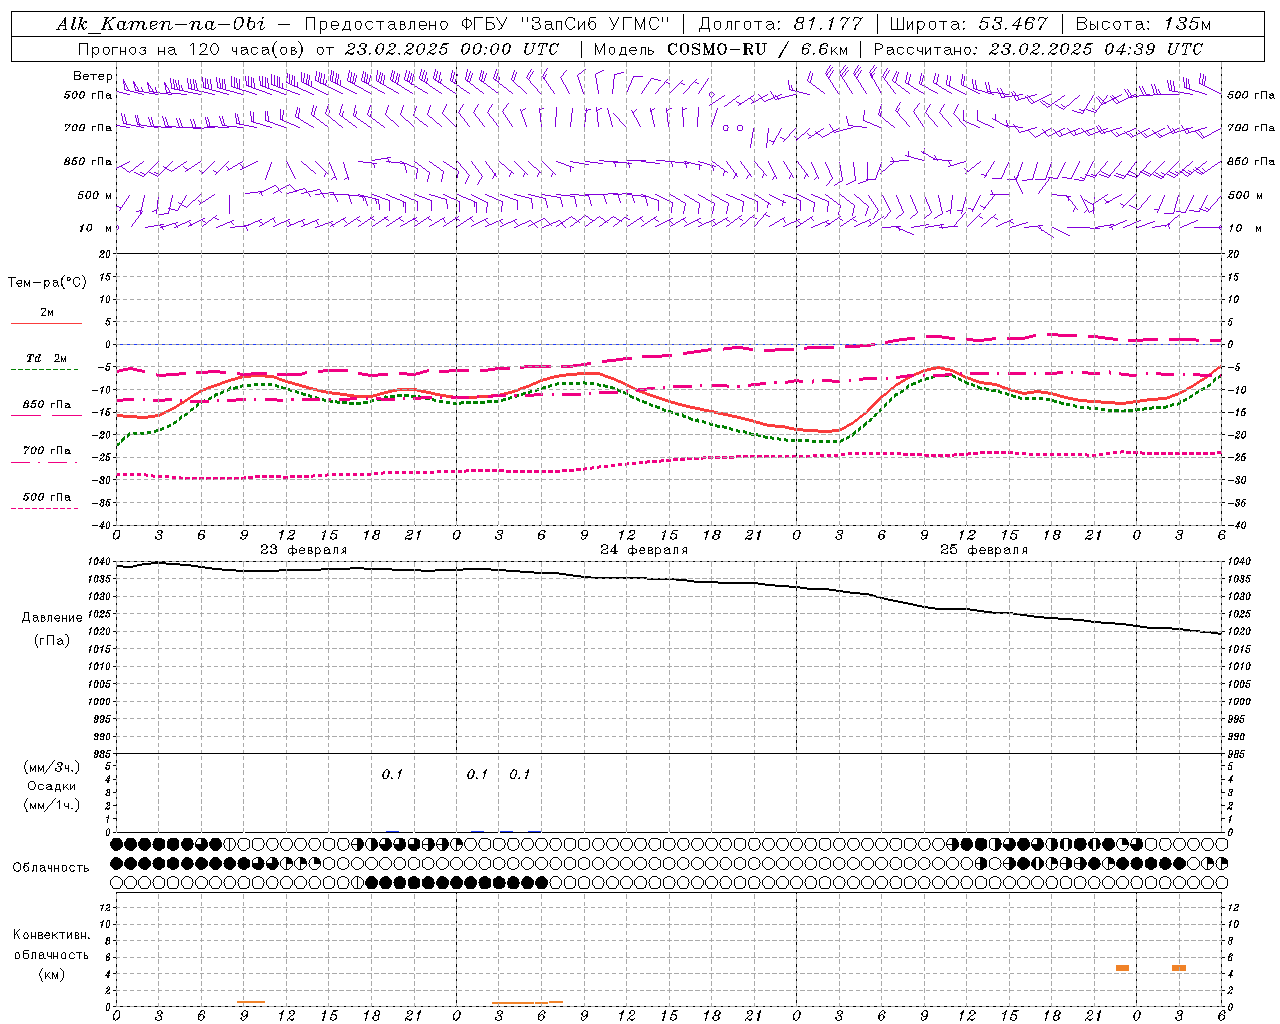The width and height of the screenshot is (1280, 1024).
Task: Click the orange convective block at 3h near chart end
Action: tap(1179, 968)
